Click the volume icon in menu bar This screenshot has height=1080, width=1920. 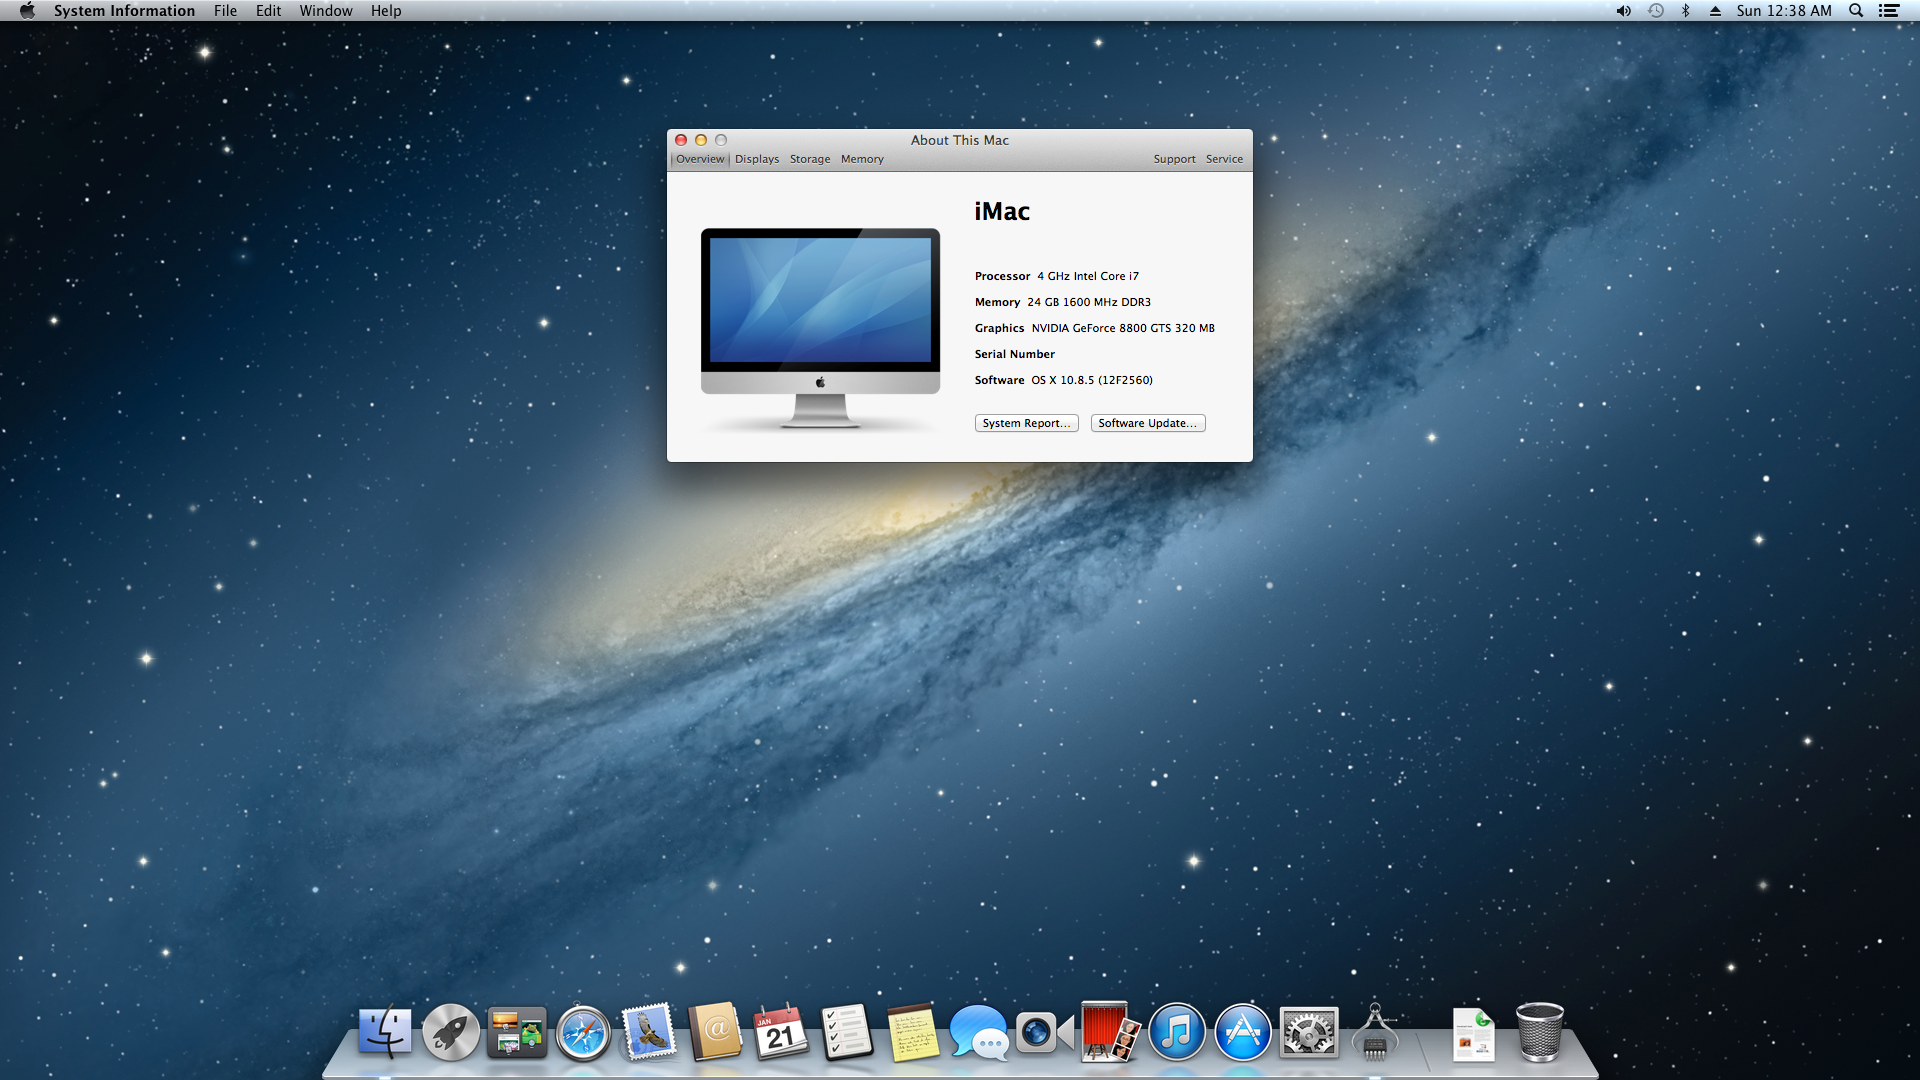pyautogui.click(x=1623, y=11)
